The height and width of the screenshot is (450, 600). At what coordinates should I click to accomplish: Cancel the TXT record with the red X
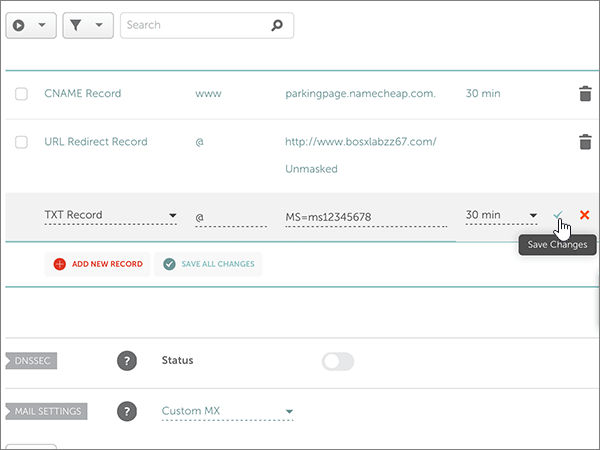click(584, 215)
